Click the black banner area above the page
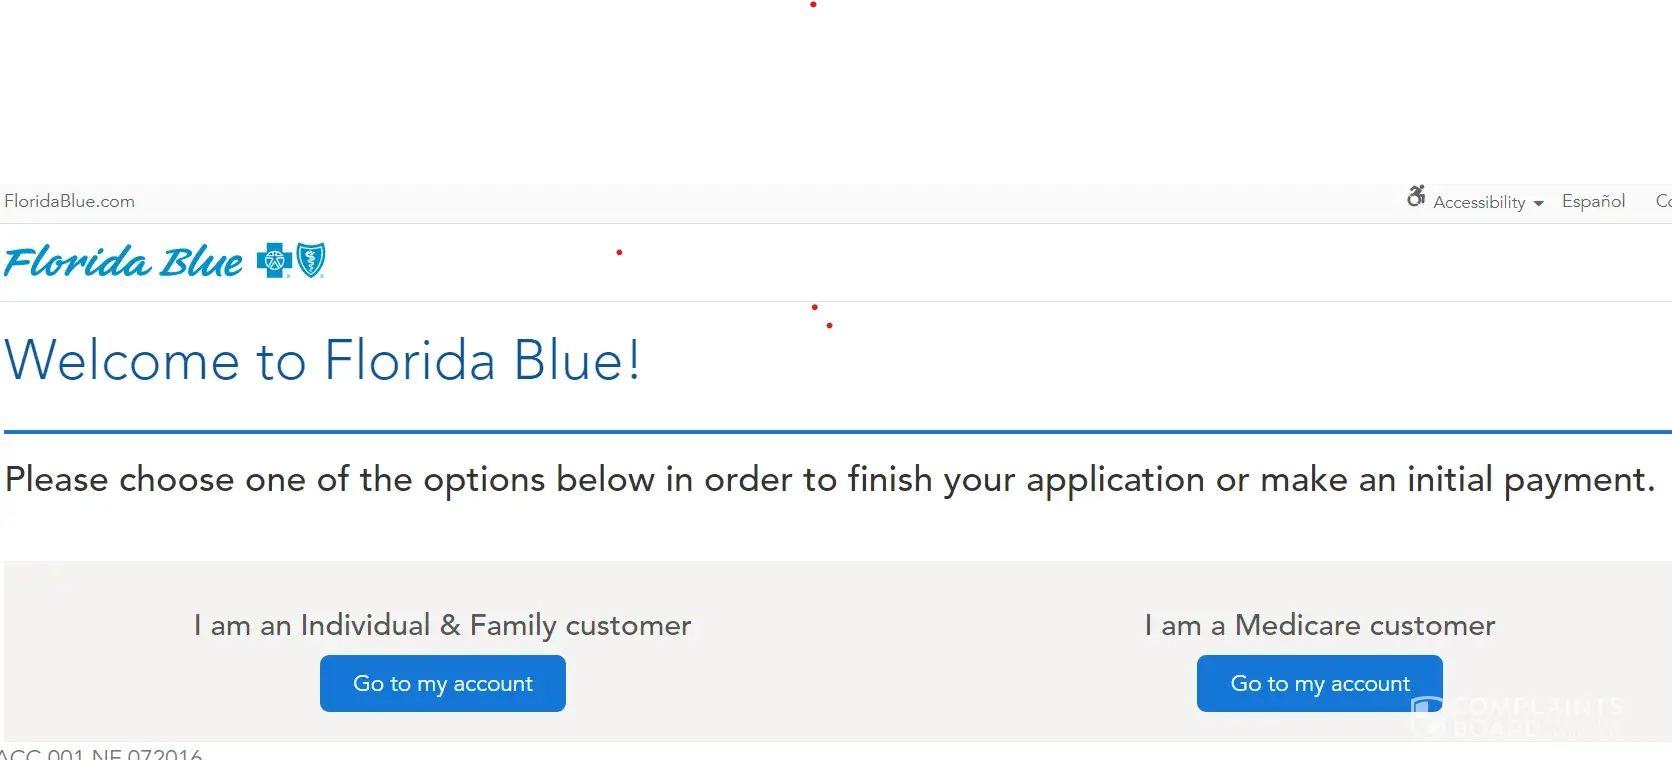 pyautogui.click(x=836, y=92)
